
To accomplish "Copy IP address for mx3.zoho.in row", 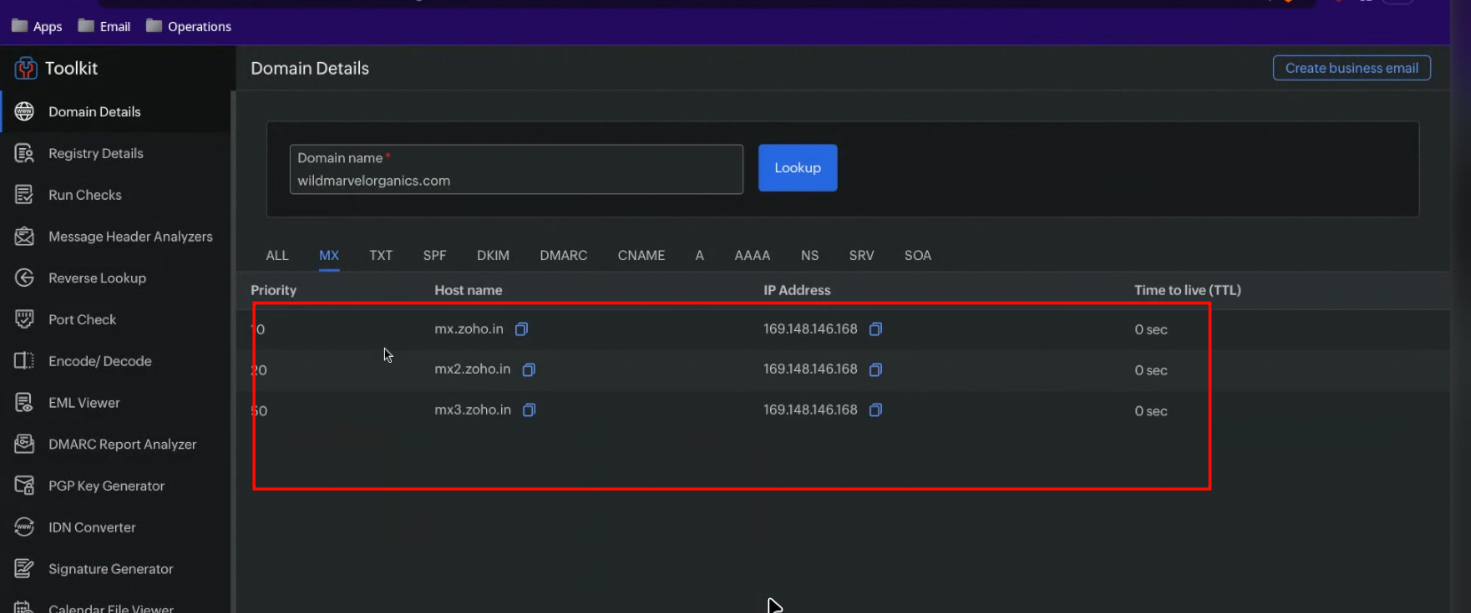I will tap(875, 410).
